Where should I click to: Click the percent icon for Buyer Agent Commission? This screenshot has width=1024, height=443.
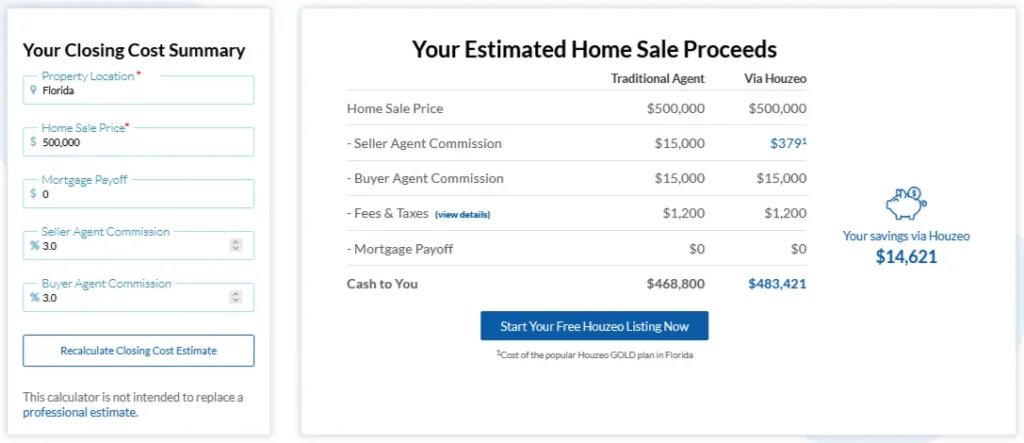[34, 298]
